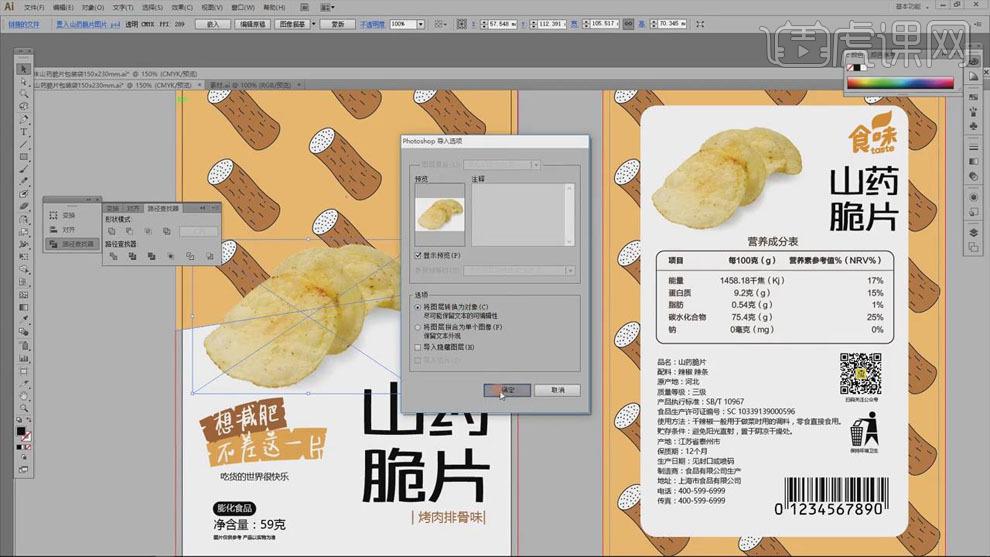
Task: Click the Crop pathfinder icon
Action: [171, 256]
